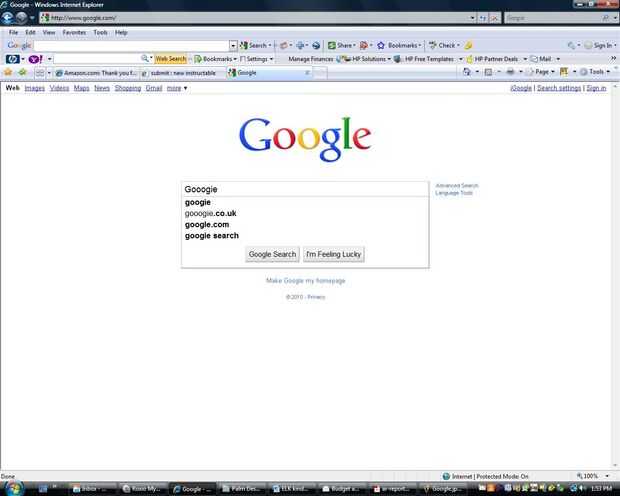Click the Gmail link

pyautogui.click(x=154, y=88)
